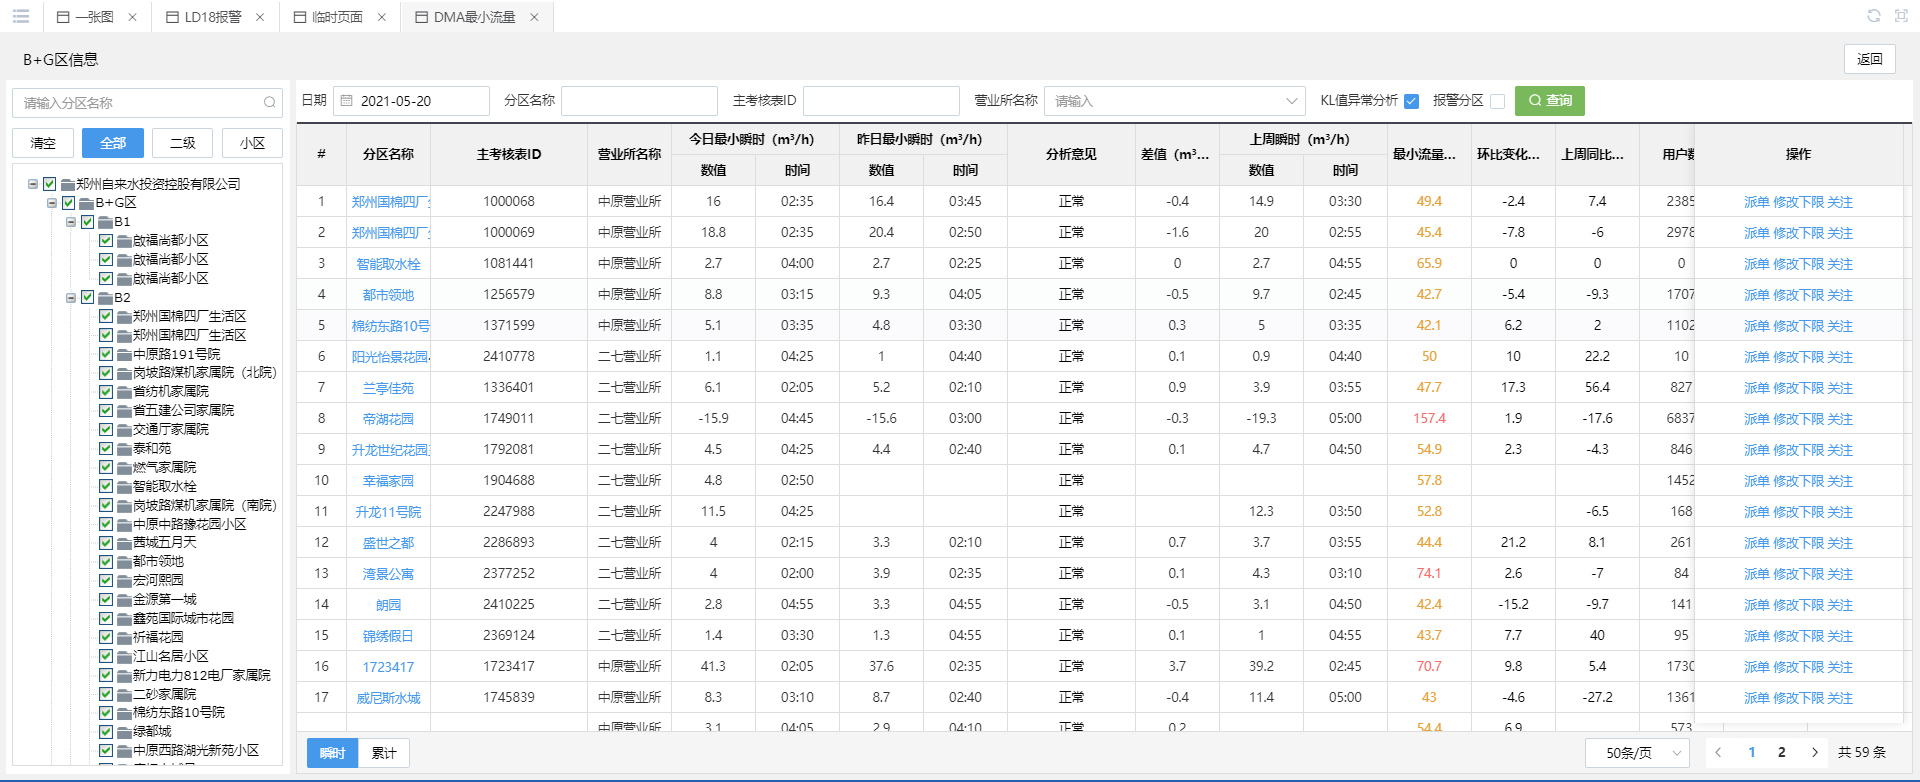This screenshot has height=782, width=1920.
Task: Click the search icon in the zone name filter box
Action: pyautogui.click(x=269, y=102)
